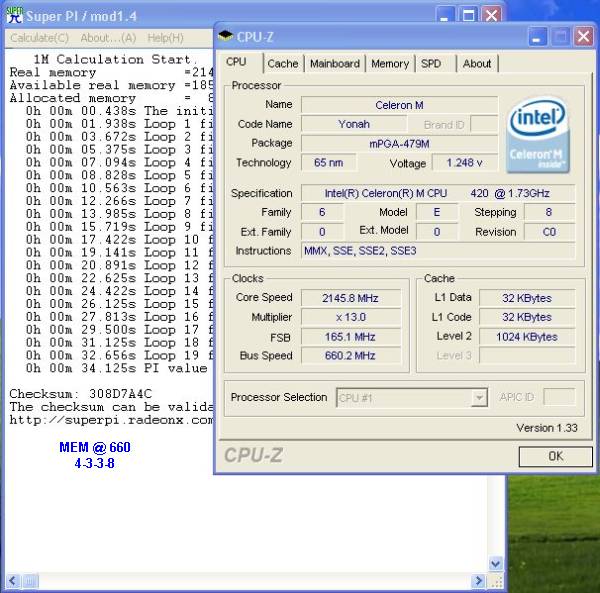Viewport: 600px width, 593px height.
Task: Click the CPU-Z chip icon in title bar
Action: (x=225, y=36)
